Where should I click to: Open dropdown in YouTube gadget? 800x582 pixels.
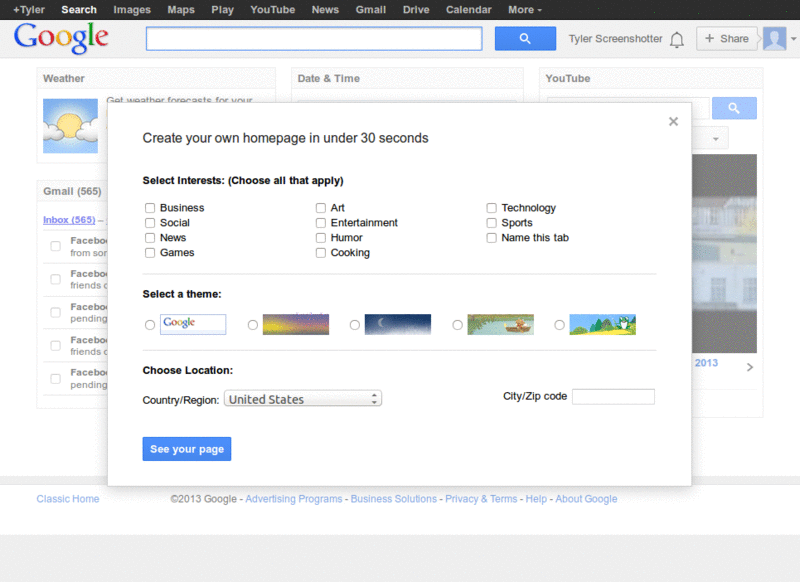716,139
